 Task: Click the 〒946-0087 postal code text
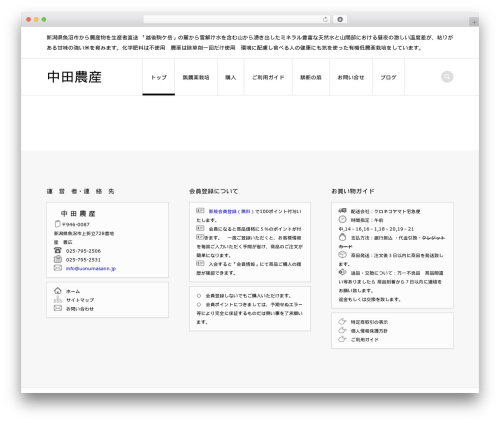pyautogui.click(x=76, y=224)
